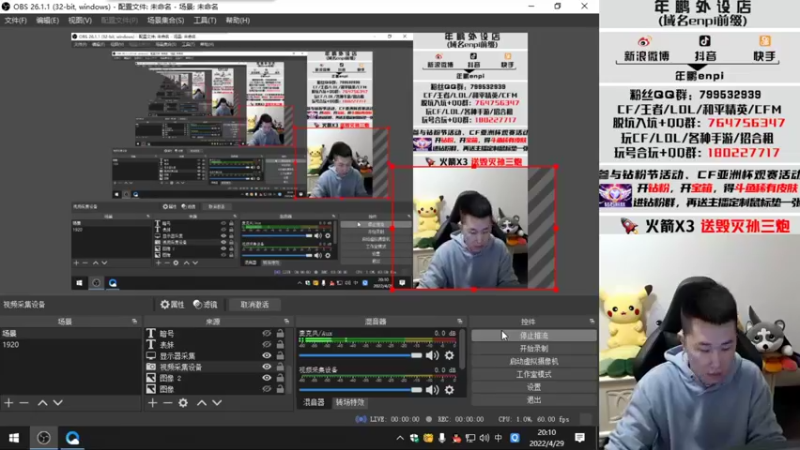Image resolution: width=800 pixels, height=450 pixels.
Task: Open the 工具(T) menu
Action: pos(205,20)
